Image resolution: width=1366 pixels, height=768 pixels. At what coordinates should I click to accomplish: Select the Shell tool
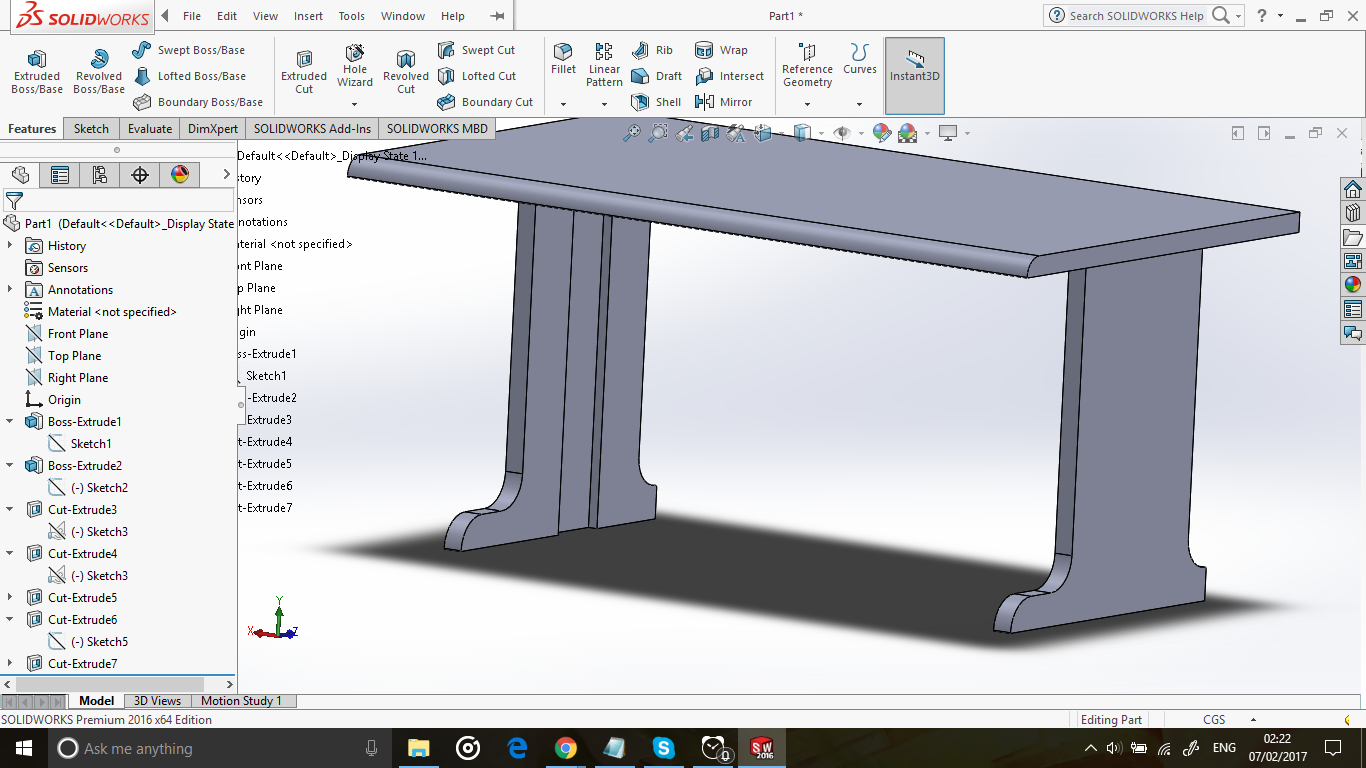pyautogui.click(x=656, y=102)
